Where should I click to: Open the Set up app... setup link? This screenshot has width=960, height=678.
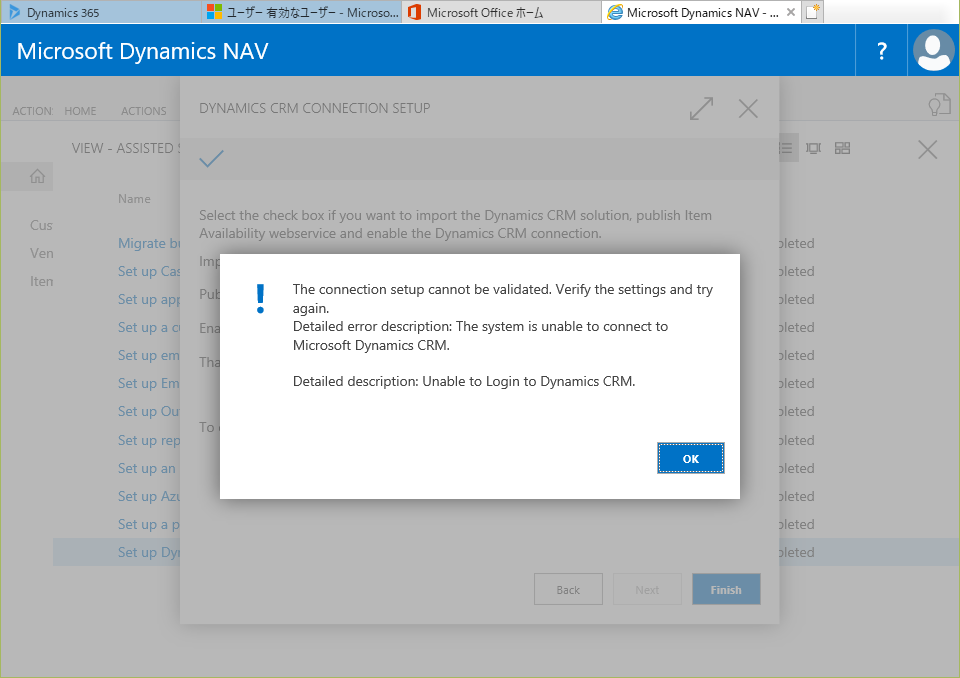click(149, 299)
